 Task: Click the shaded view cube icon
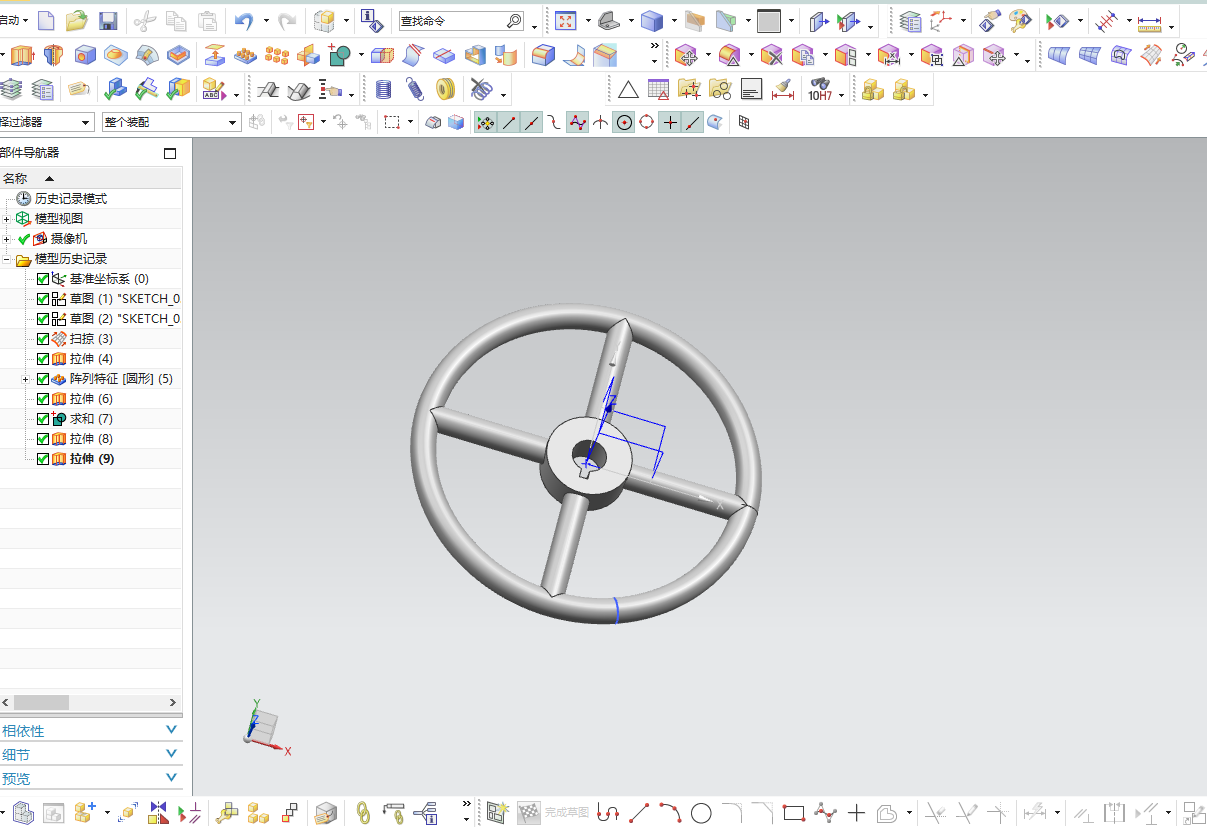(x=652, y=20)
